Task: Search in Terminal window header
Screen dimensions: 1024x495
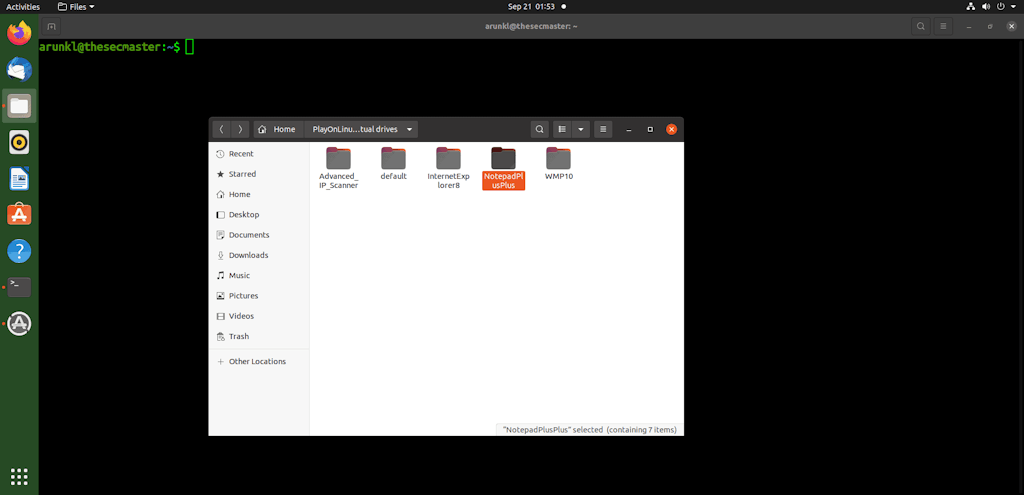Action: (921, 26)
